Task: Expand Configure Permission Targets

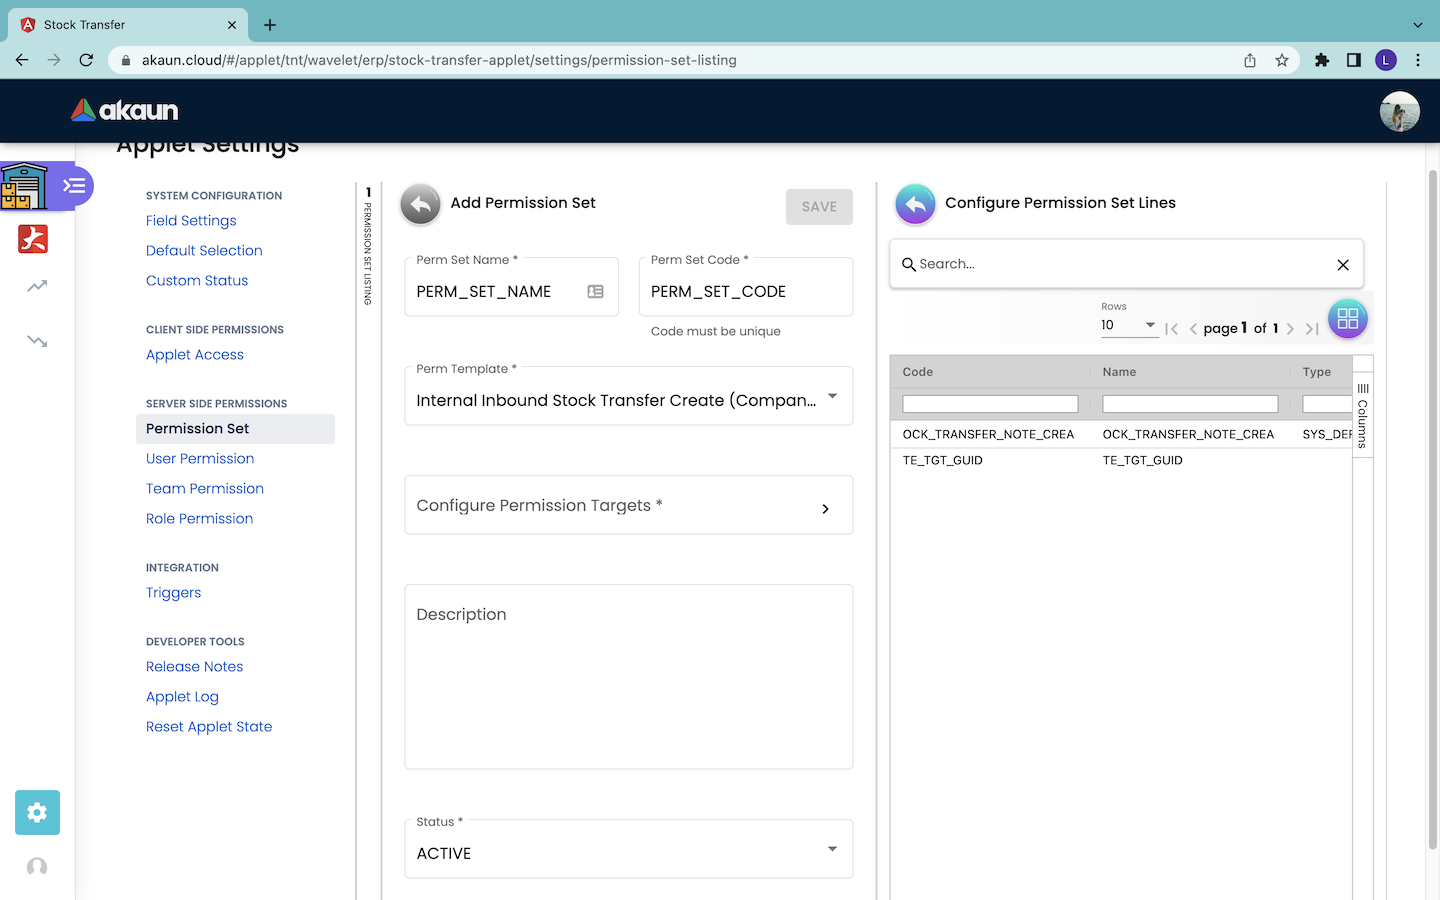Action: click(x=628, y=506)
